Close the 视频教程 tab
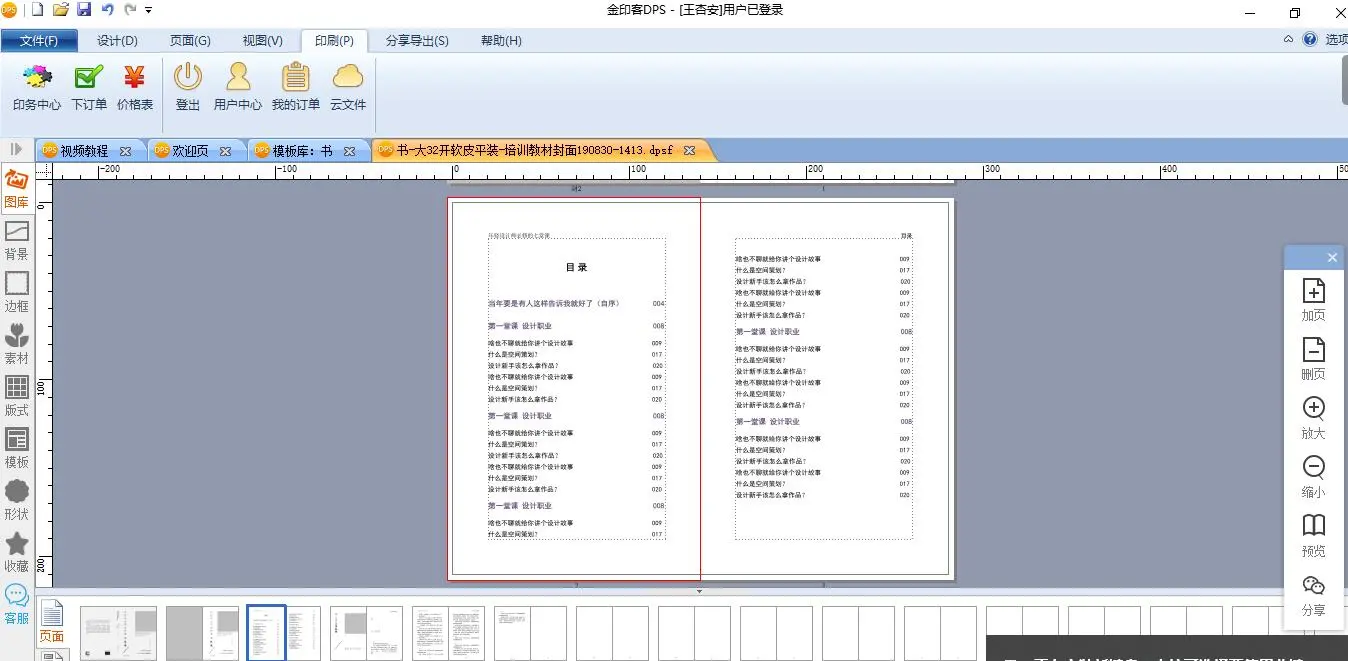Screen dimensions: 1348x661 coord(125,151)
